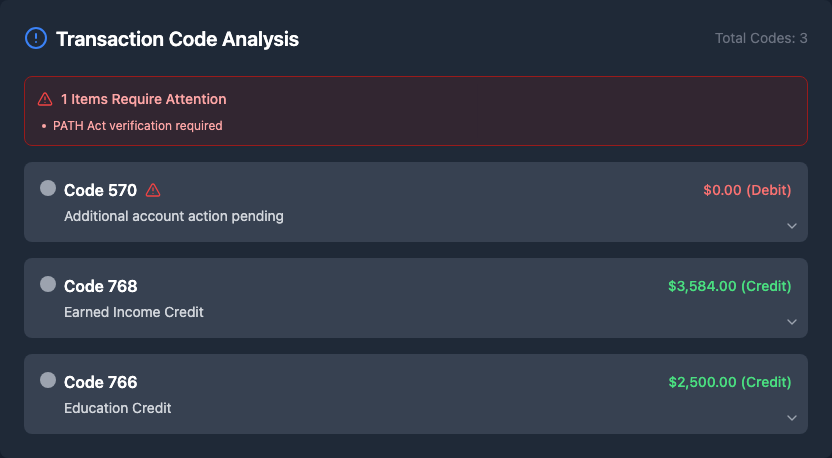Click the 1 Items Require Attention header
This screenshot has height=458, width=832.
(143, 99)
